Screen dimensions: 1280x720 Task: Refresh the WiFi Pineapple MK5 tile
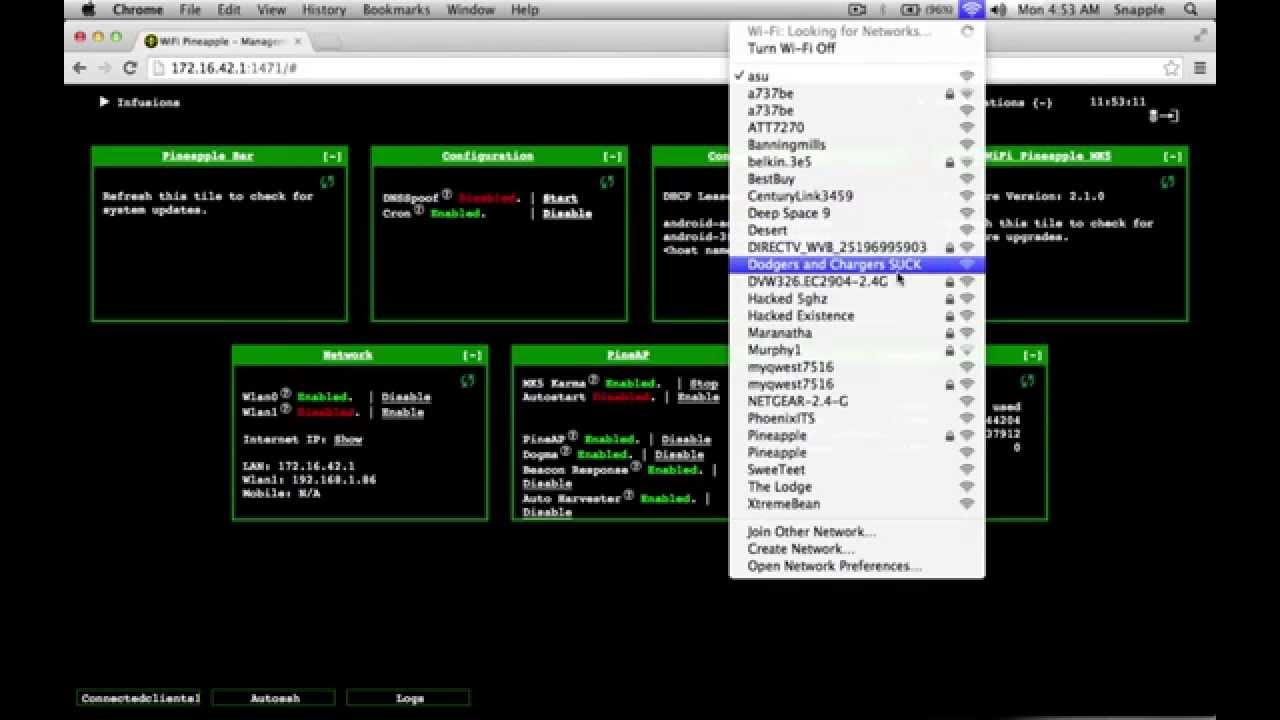pyautogui.click(x=1167, y=182)
